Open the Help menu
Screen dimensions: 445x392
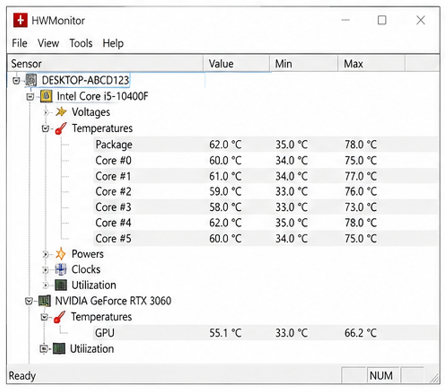[113, 43]
